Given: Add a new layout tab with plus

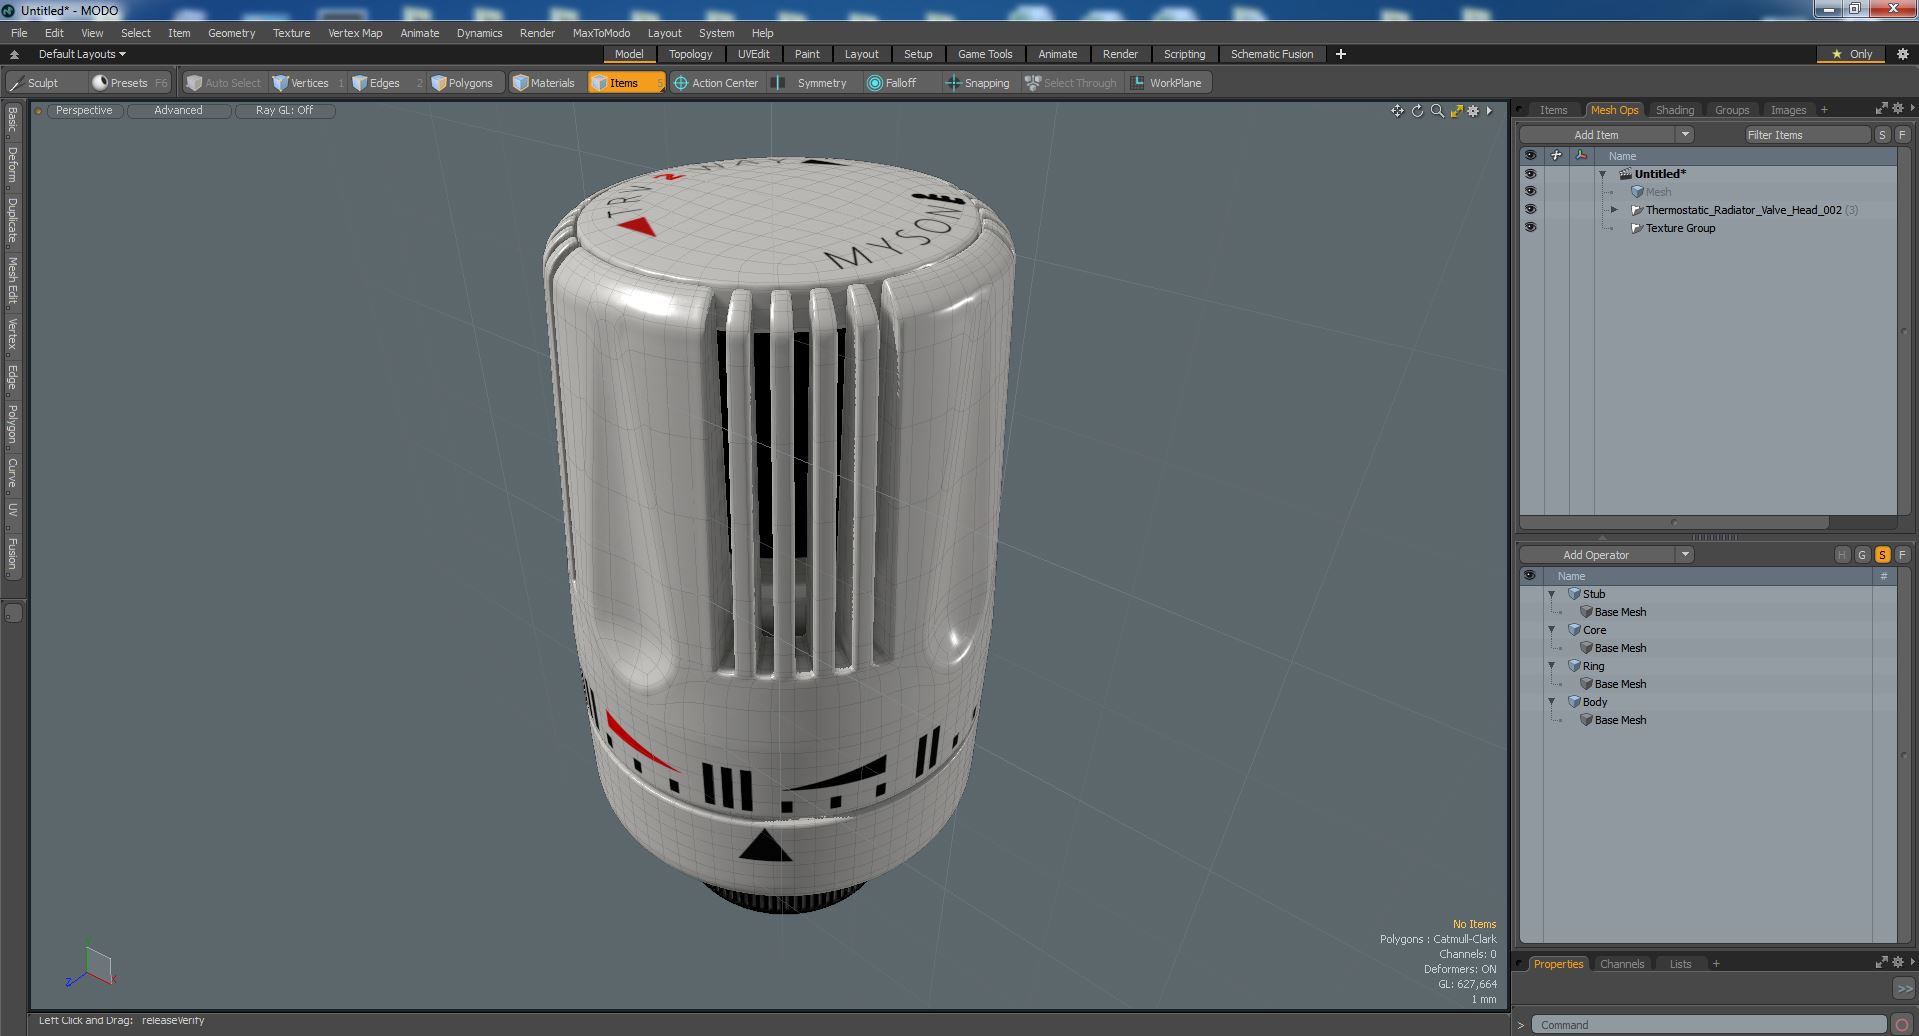Looking at the screenshot, I should (1341, 54).
